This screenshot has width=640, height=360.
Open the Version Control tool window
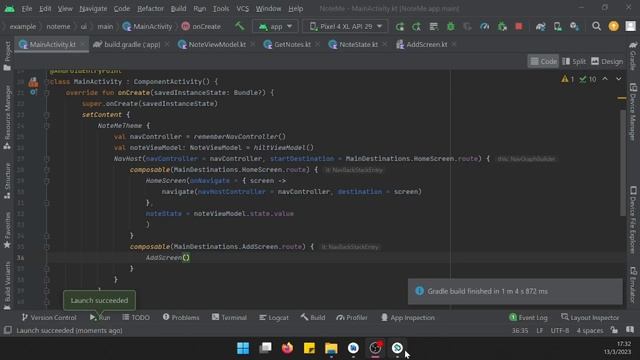49,318
